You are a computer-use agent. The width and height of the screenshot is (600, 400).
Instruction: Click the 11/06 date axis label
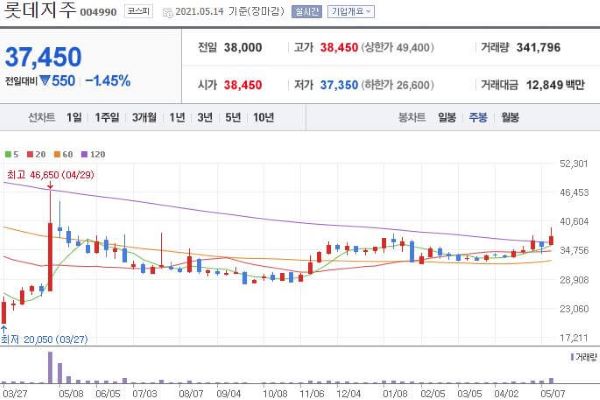[311, 393]
